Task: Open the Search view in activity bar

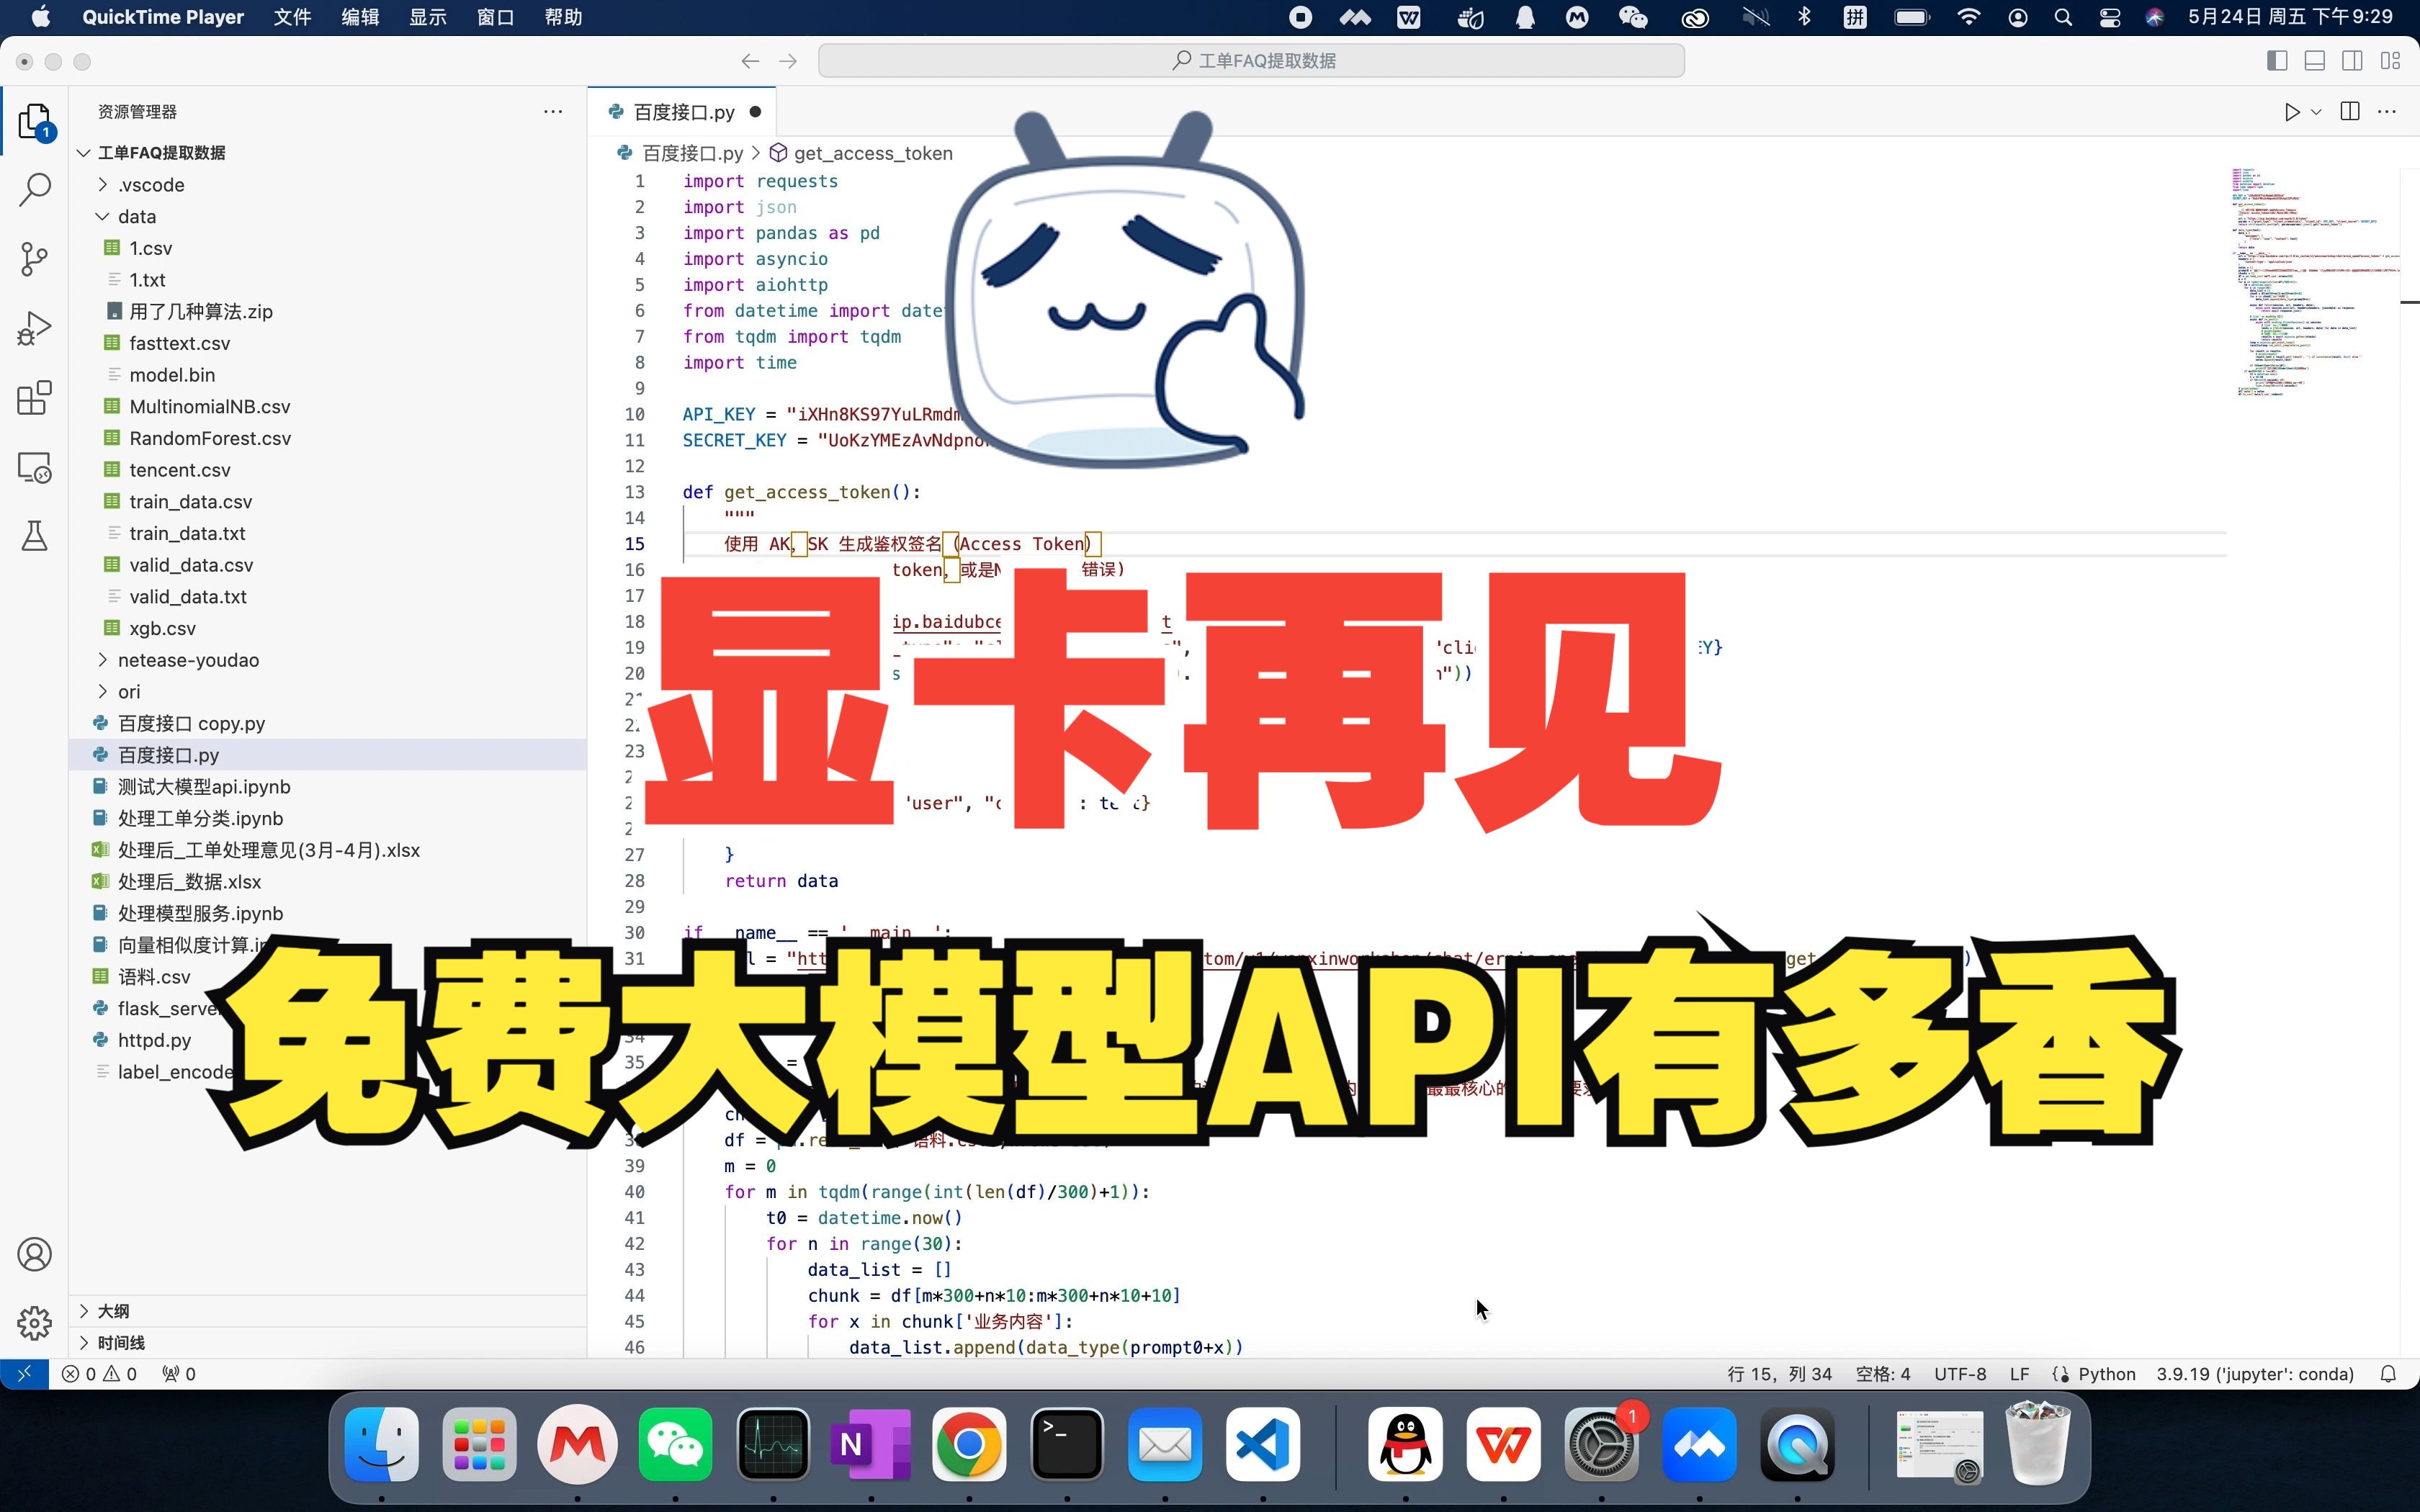Action: (35, 189)
